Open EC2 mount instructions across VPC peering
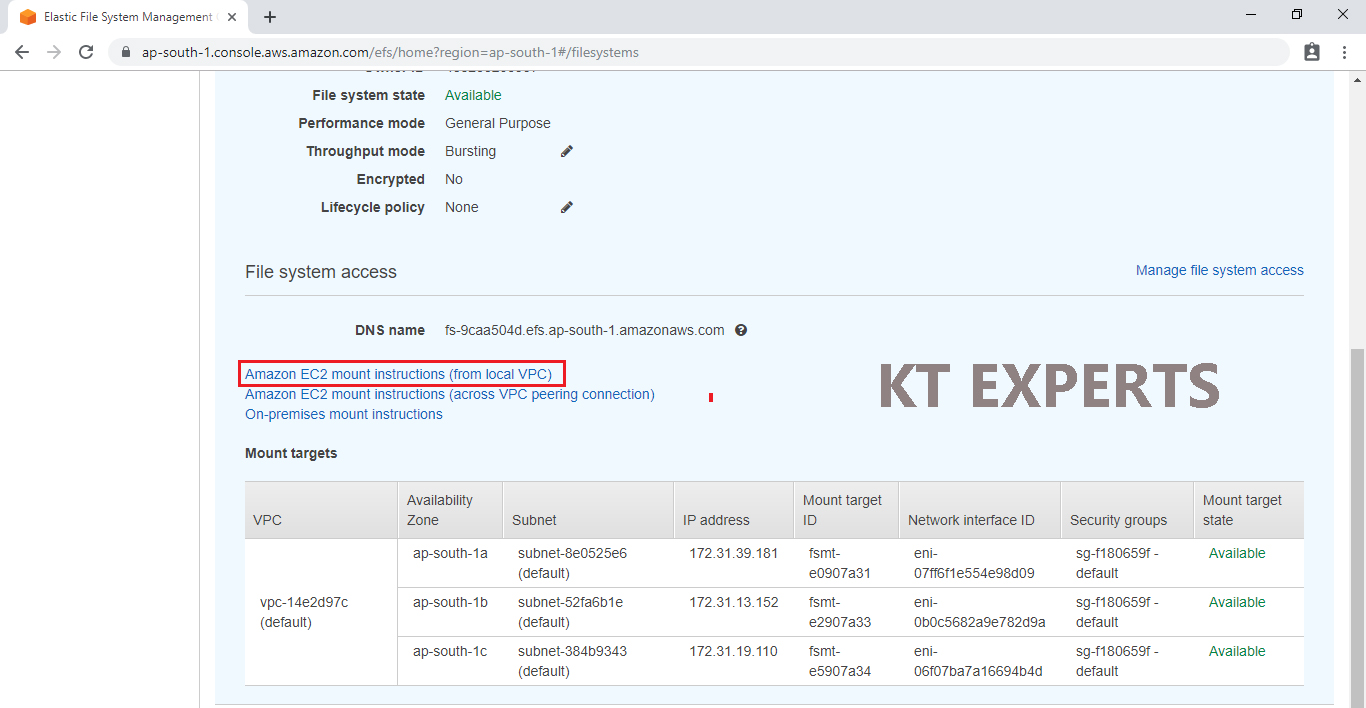1366x708 pixels. point(450,394)
